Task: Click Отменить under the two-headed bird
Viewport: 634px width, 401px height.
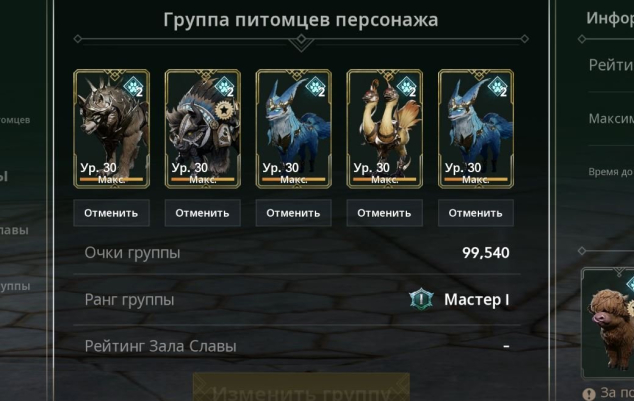Action: (x=385, y=213)
